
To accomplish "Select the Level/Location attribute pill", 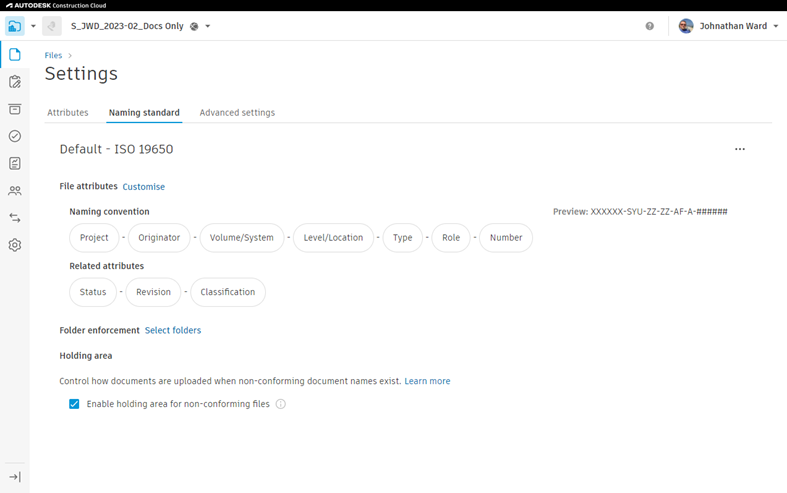I will [x=333, y=237].
